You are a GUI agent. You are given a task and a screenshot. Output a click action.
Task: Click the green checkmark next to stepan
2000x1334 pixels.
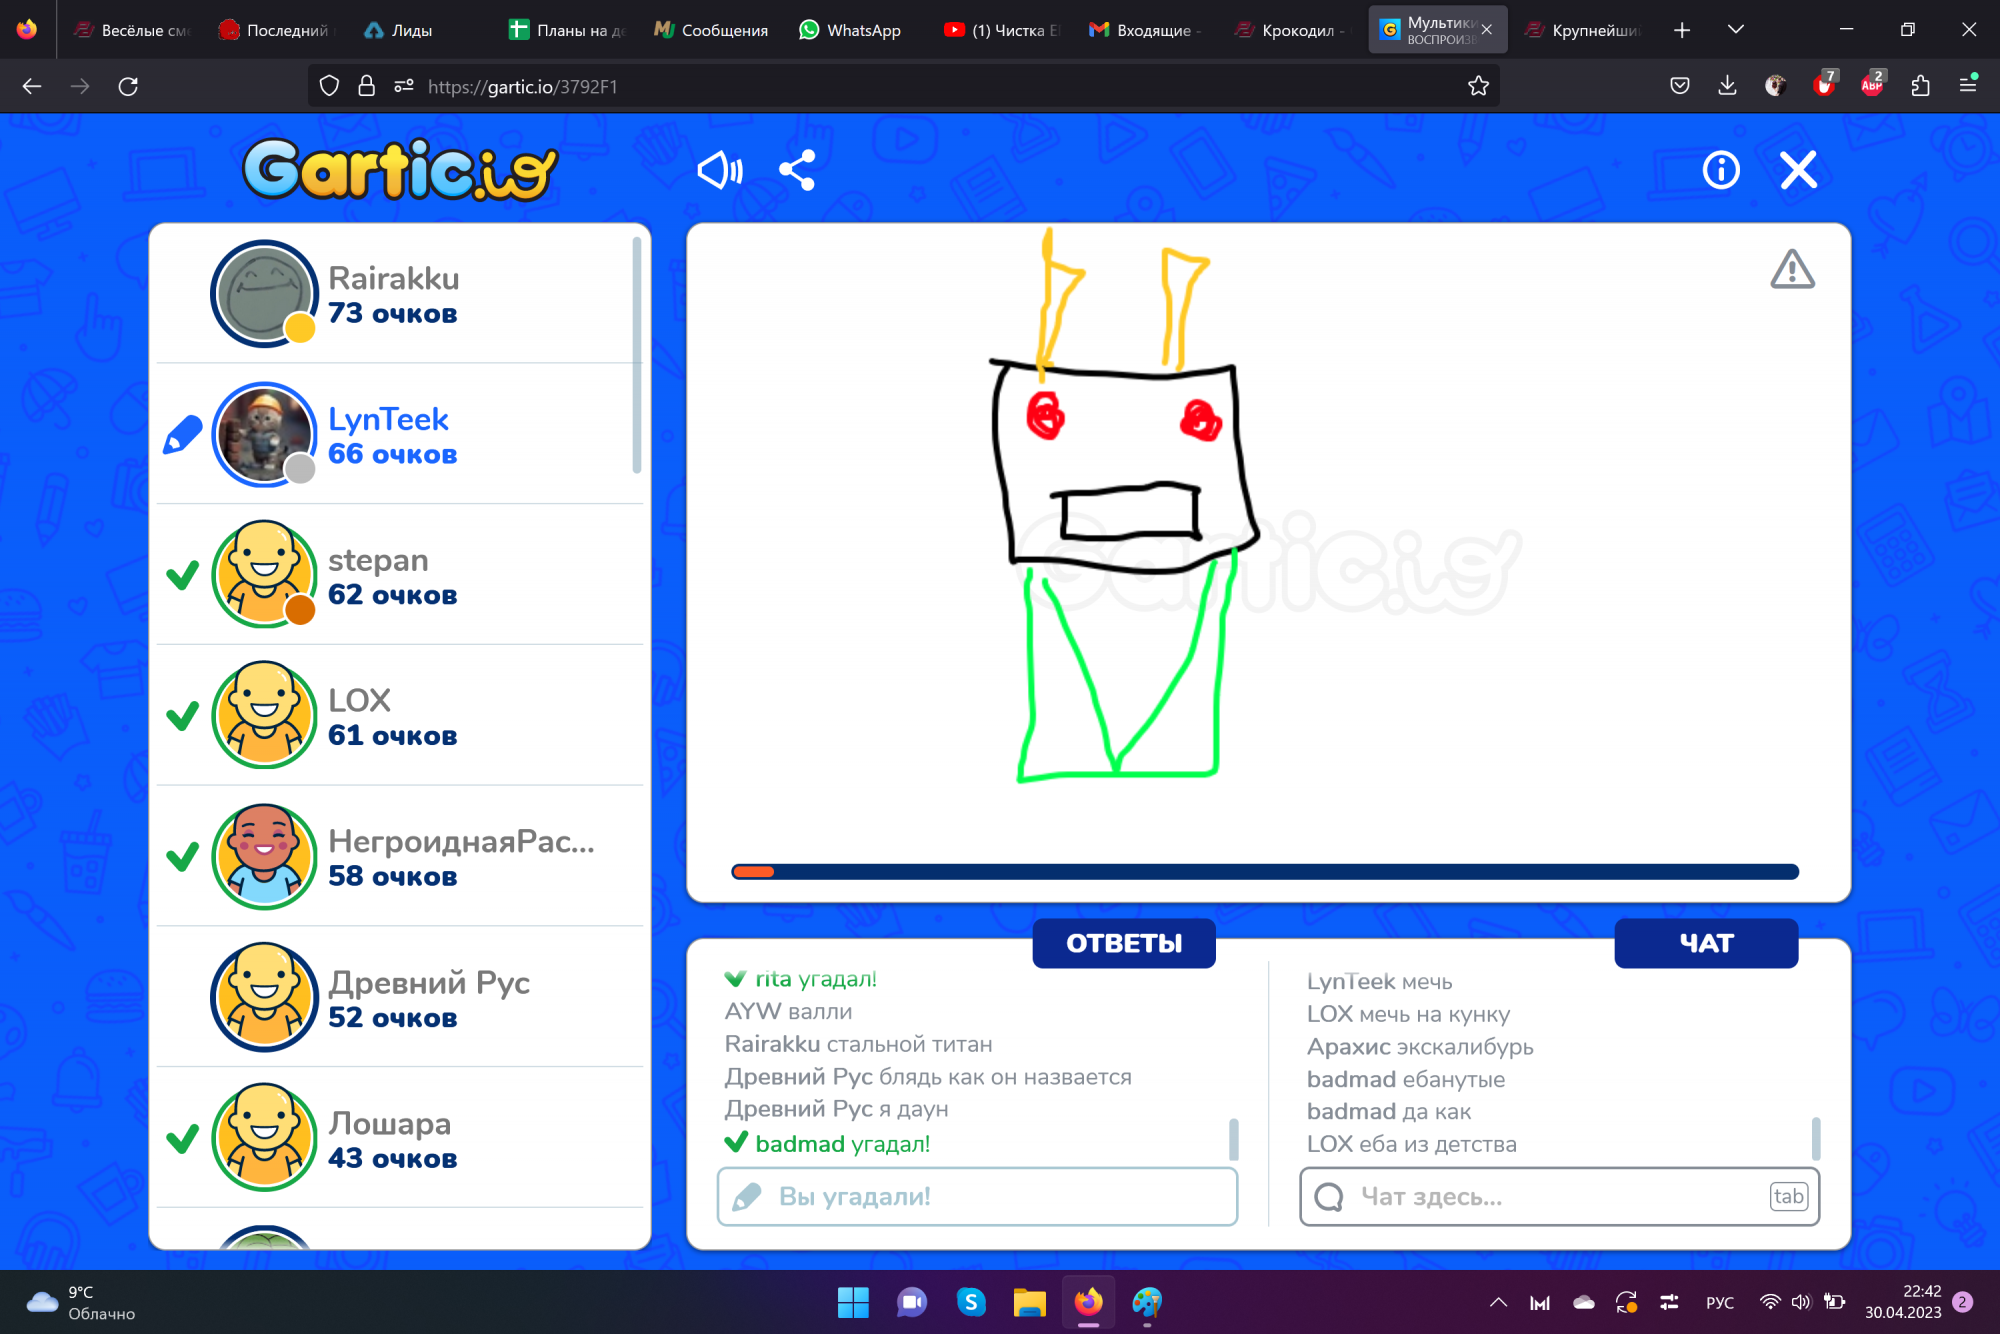coord(183,576)
